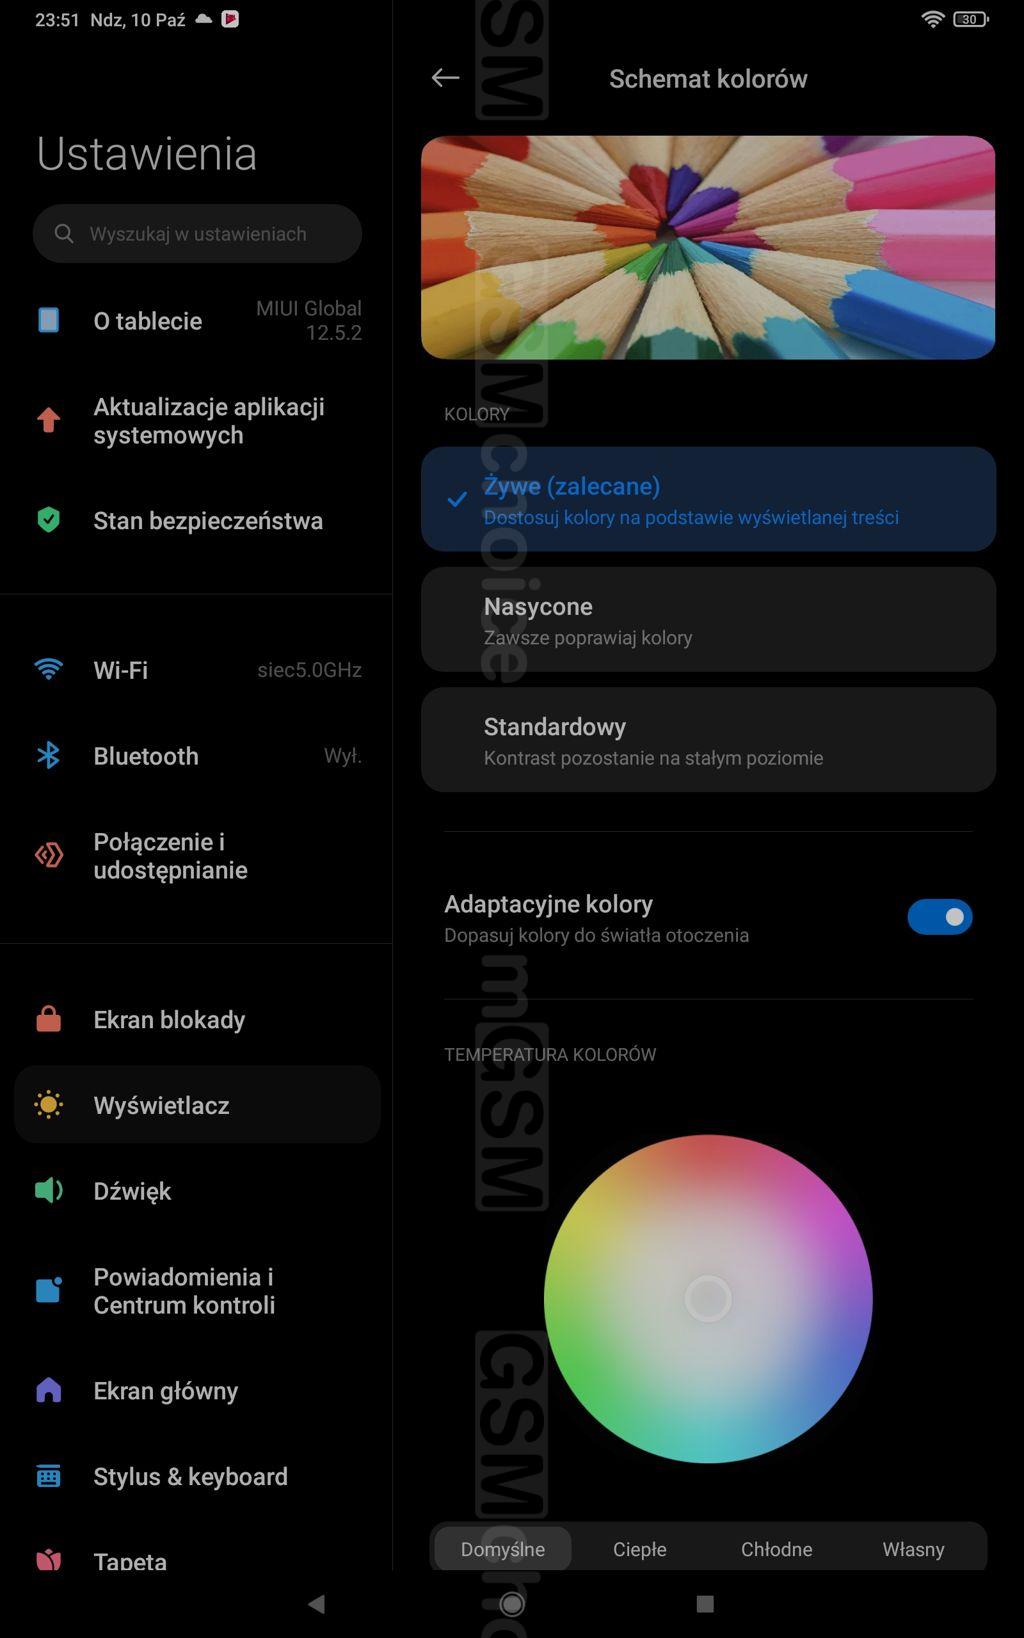This screenshot has height=1638, width=1024.
Task: Tap the Bluetooth icon in settings list
Action: tap(48, 755)
